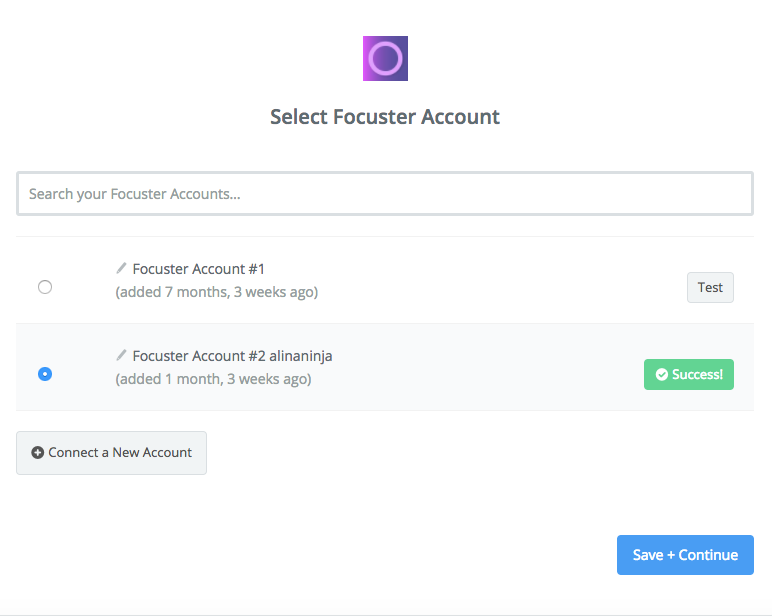Click the 'added 1 month, 3 weeks ago' text
Screen dimensions: 772x616
click(213, 379)
